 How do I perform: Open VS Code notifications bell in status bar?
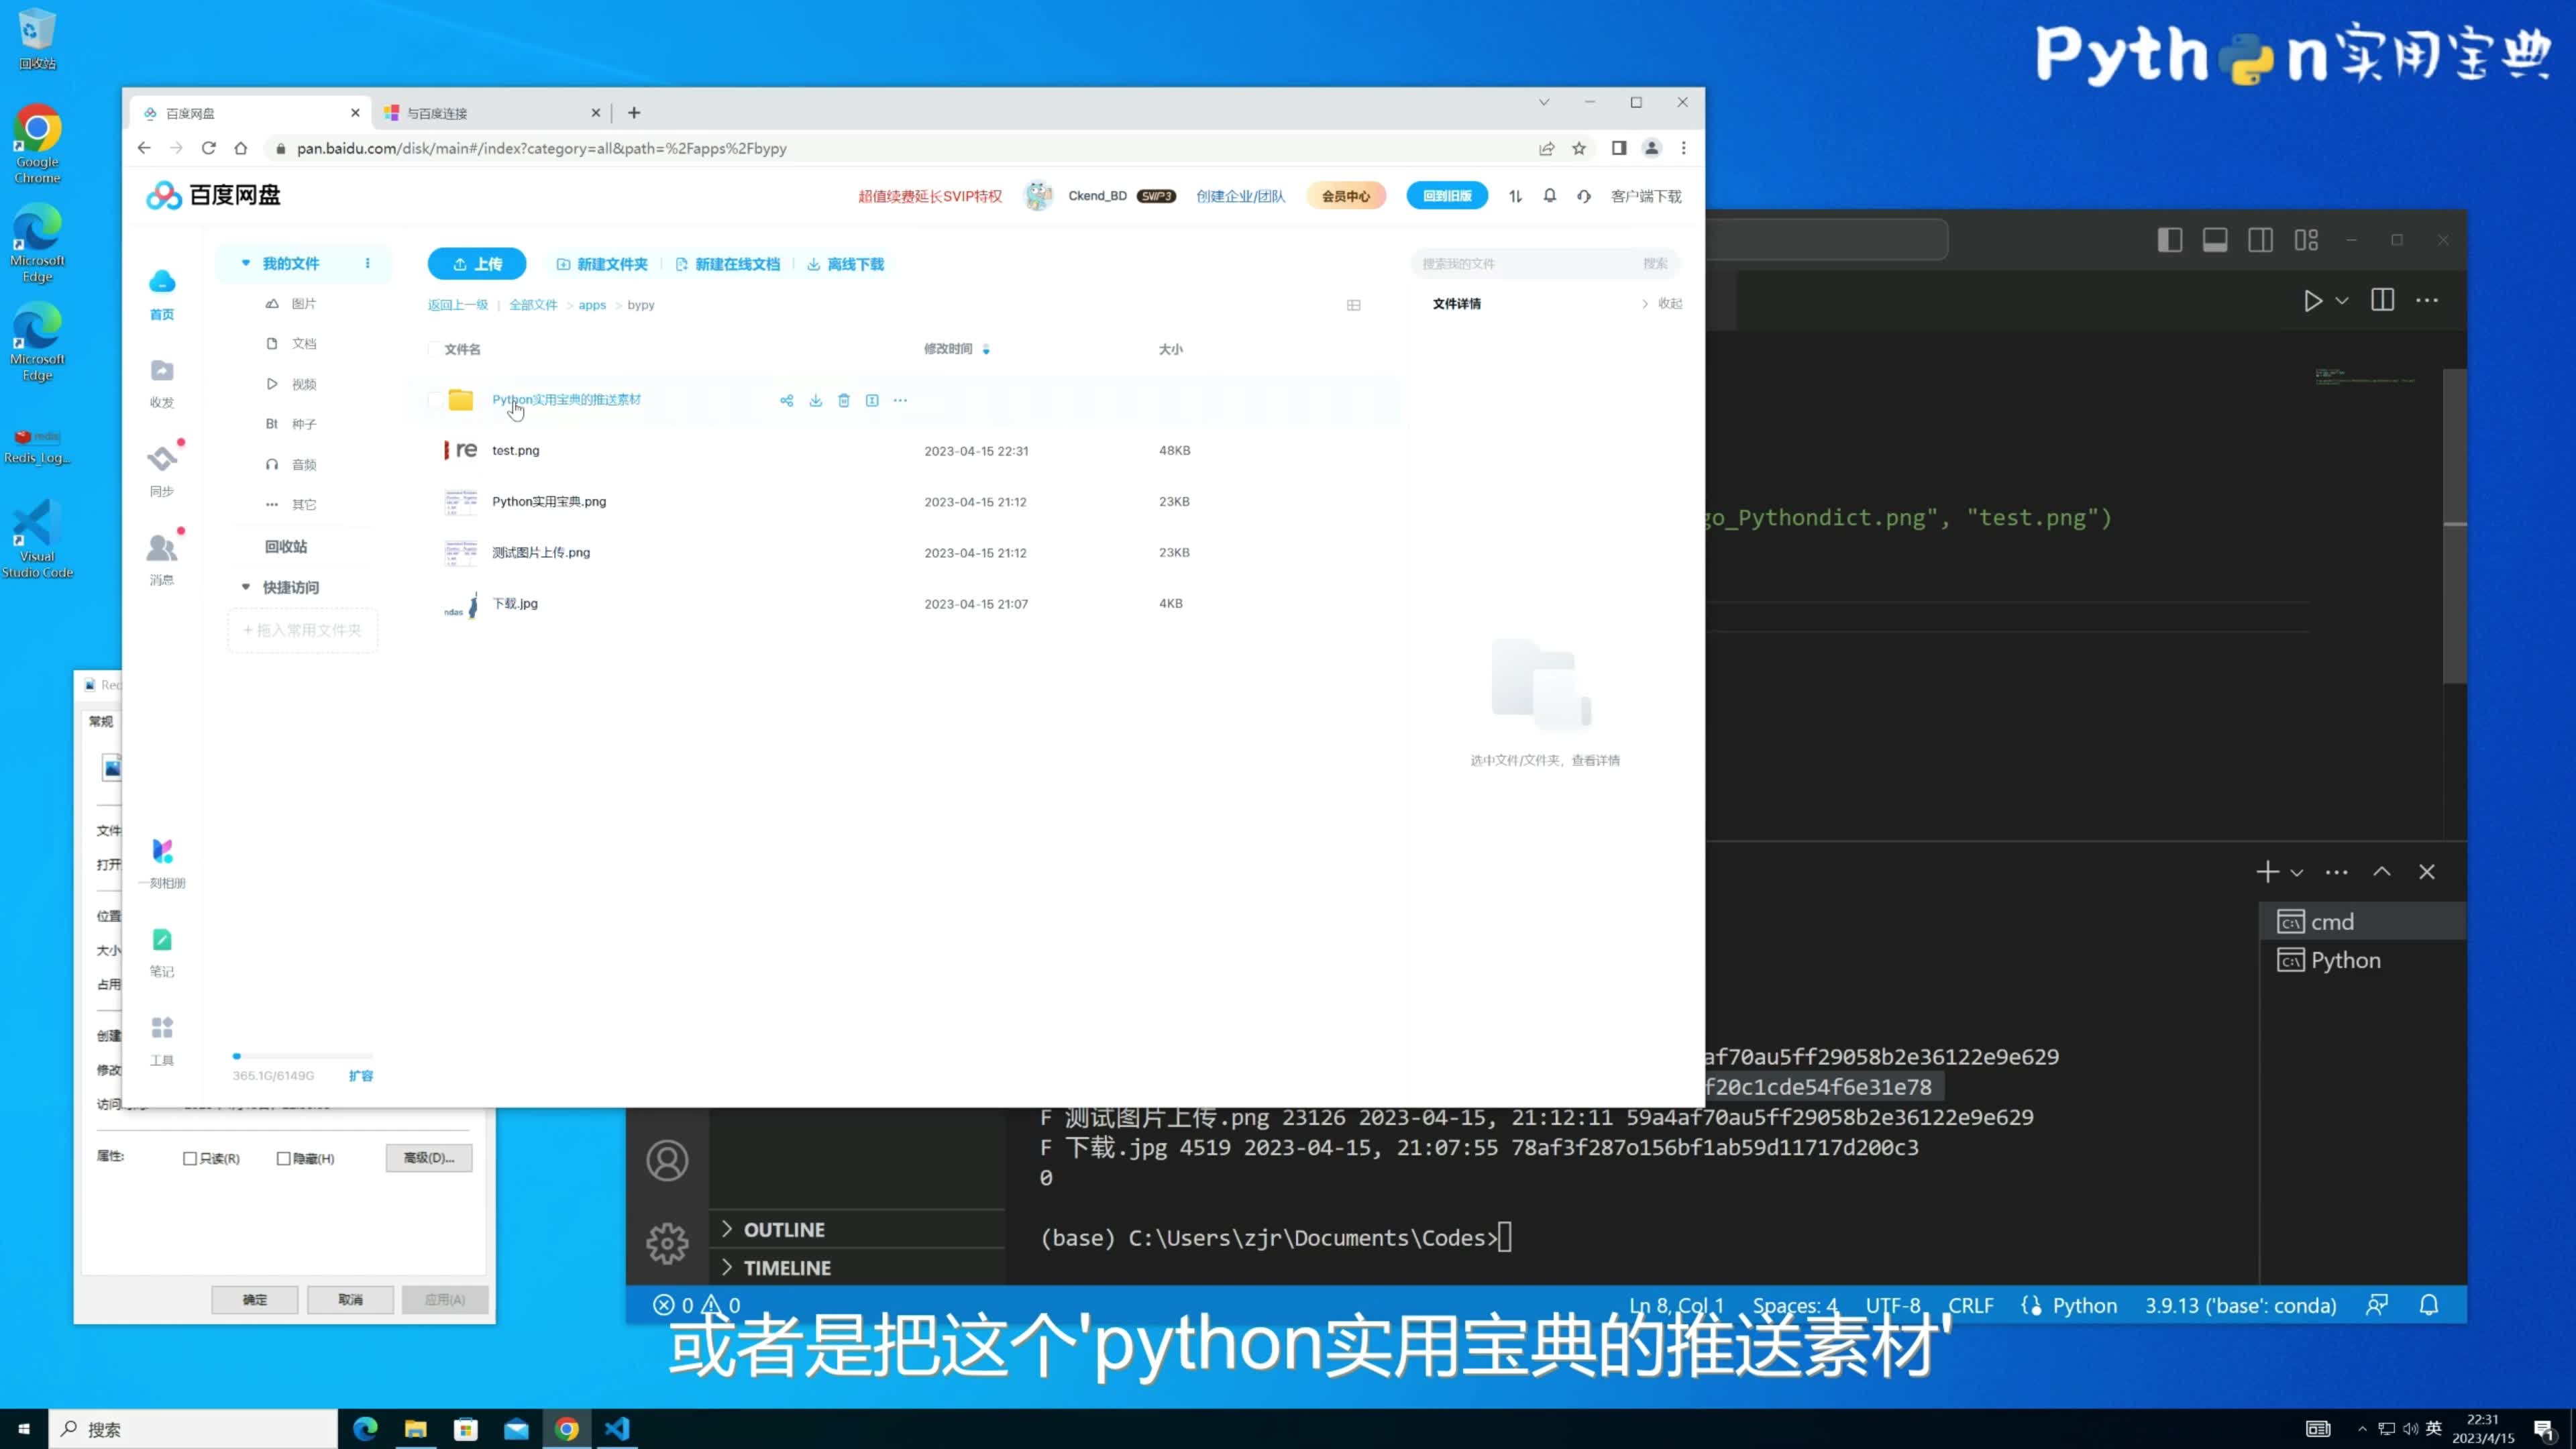(x=2429, y=1305)
